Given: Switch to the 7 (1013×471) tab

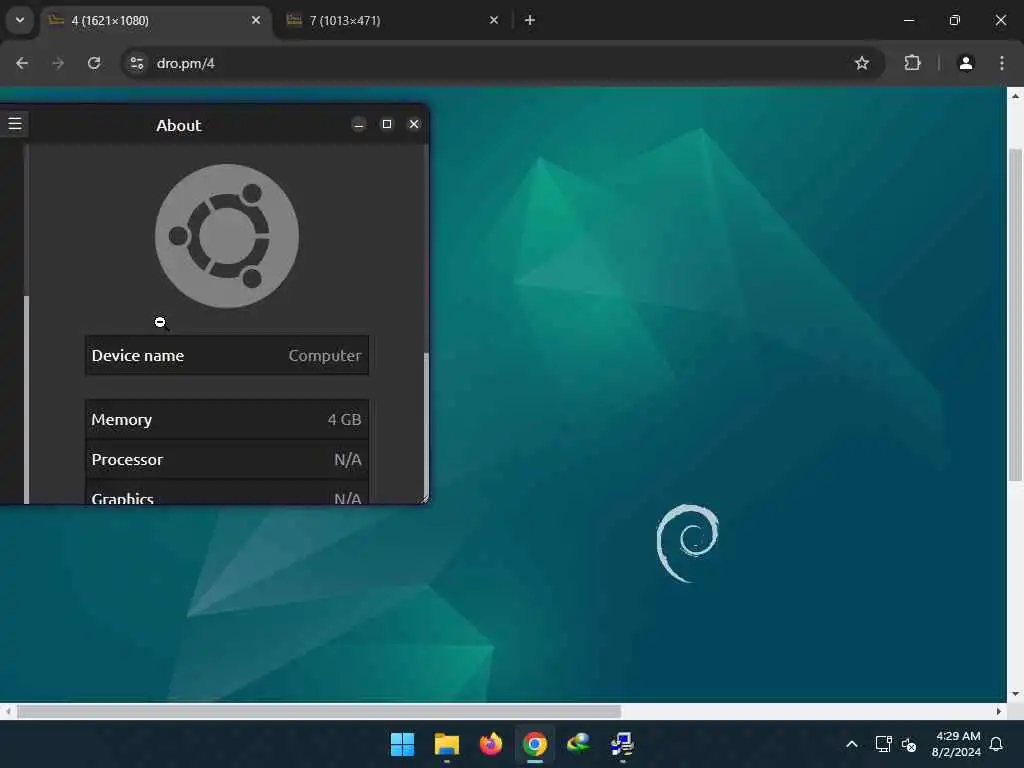Looking at the screenshot, I should (x=394, y=20).
